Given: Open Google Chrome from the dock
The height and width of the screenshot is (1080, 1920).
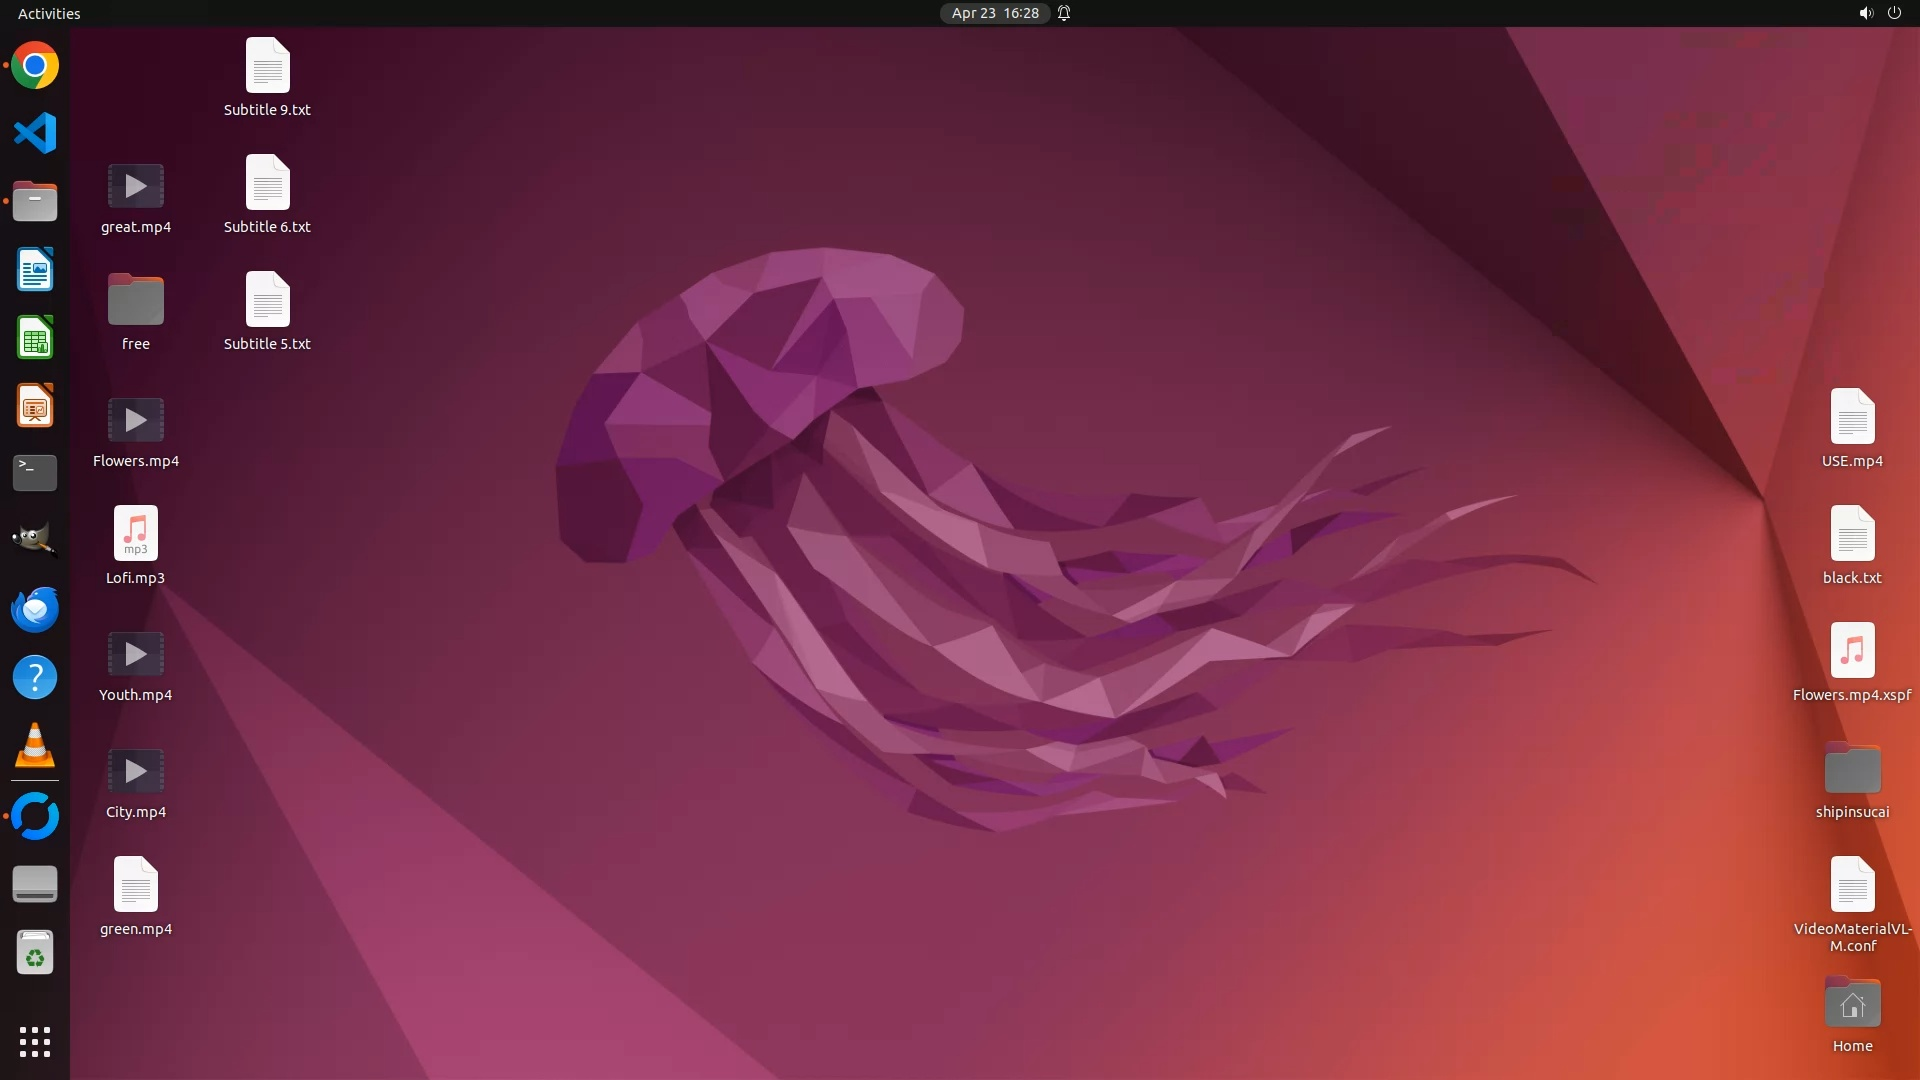Looking at the screenshot, I should pyautogui.click(x=35, y=66).
